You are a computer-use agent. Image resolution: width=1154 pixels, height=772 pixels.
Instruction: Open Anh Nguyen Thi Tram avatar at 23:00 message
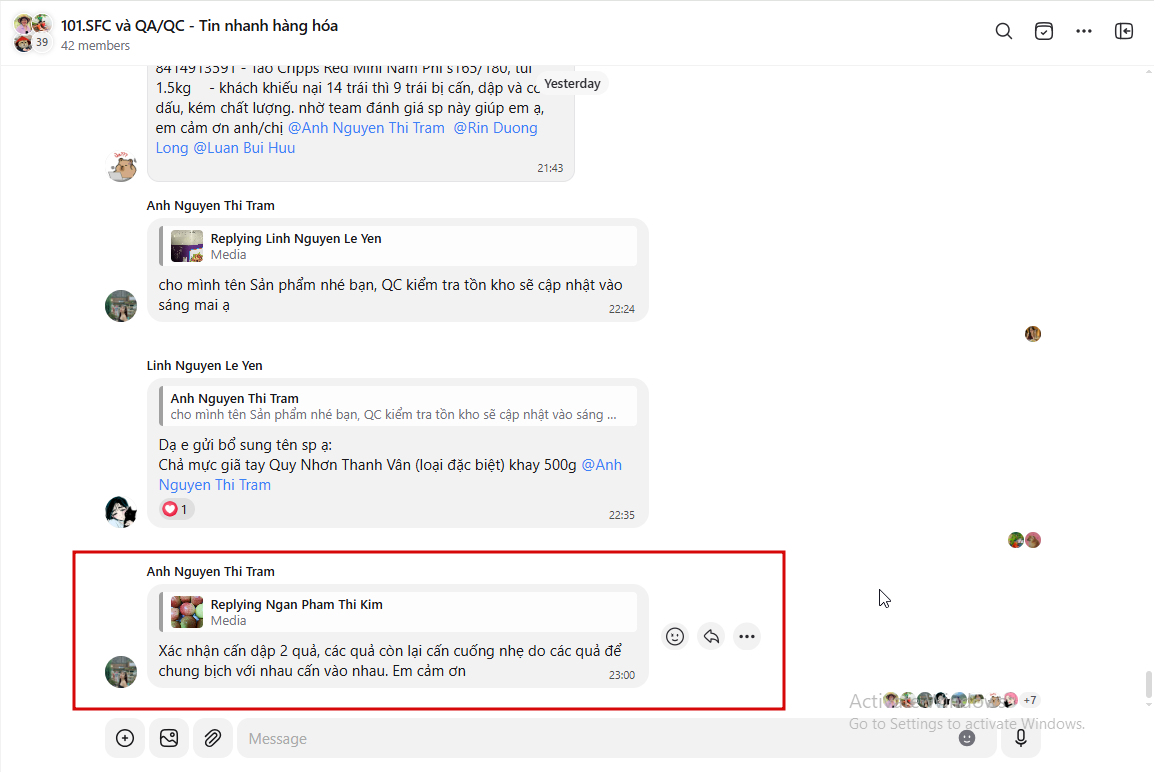click(x=121, y=672)
